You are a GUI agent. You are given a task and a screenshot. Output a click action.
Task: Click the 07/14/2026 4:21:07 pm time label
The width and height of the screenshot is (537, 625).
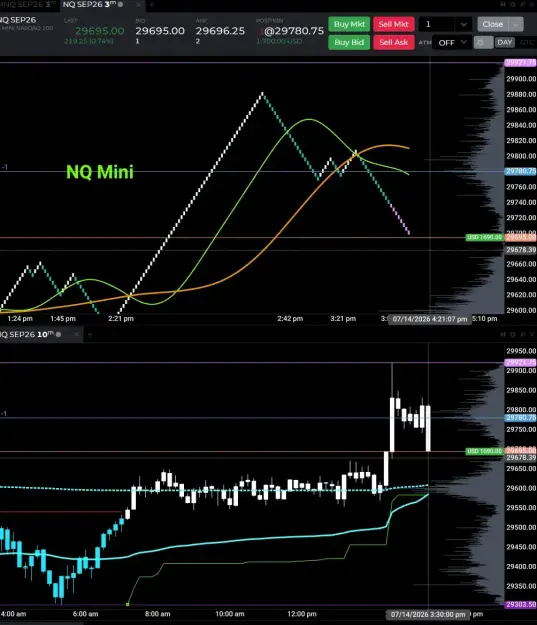click(x=429, y=319)
